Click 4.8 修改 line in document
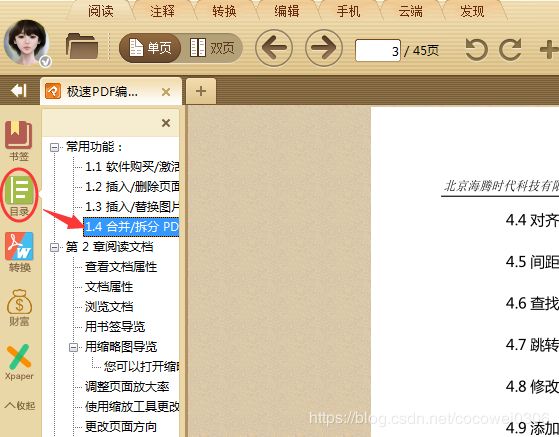 [x=532, y=386]
